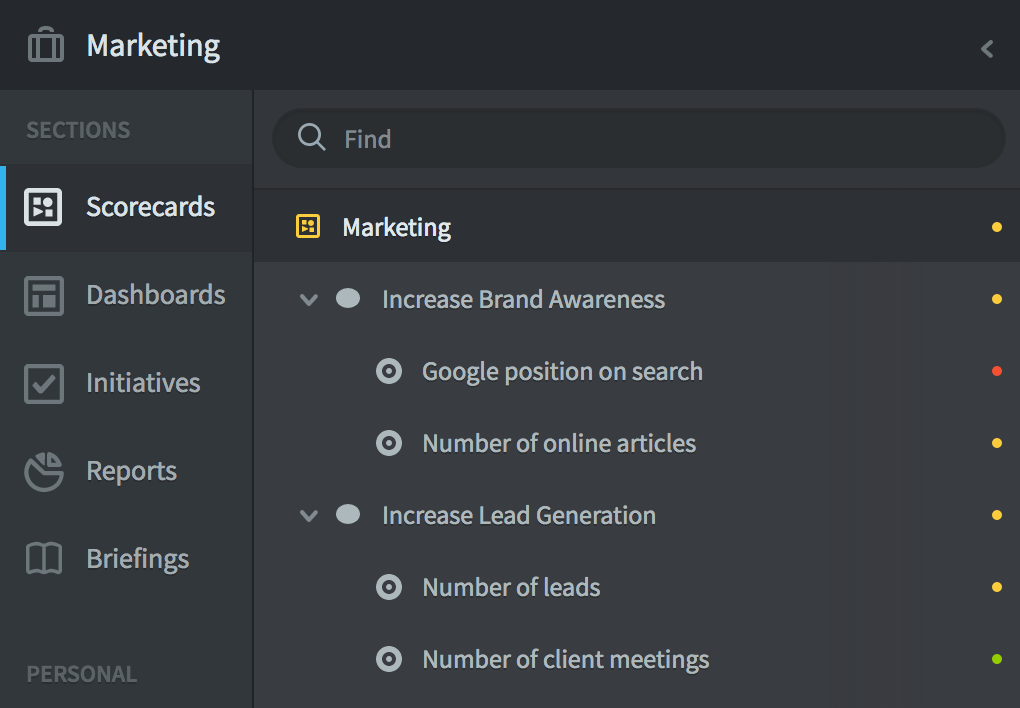1020x708 pixels.
Task: Select Number of client meetings item
Action: [565, 660]
